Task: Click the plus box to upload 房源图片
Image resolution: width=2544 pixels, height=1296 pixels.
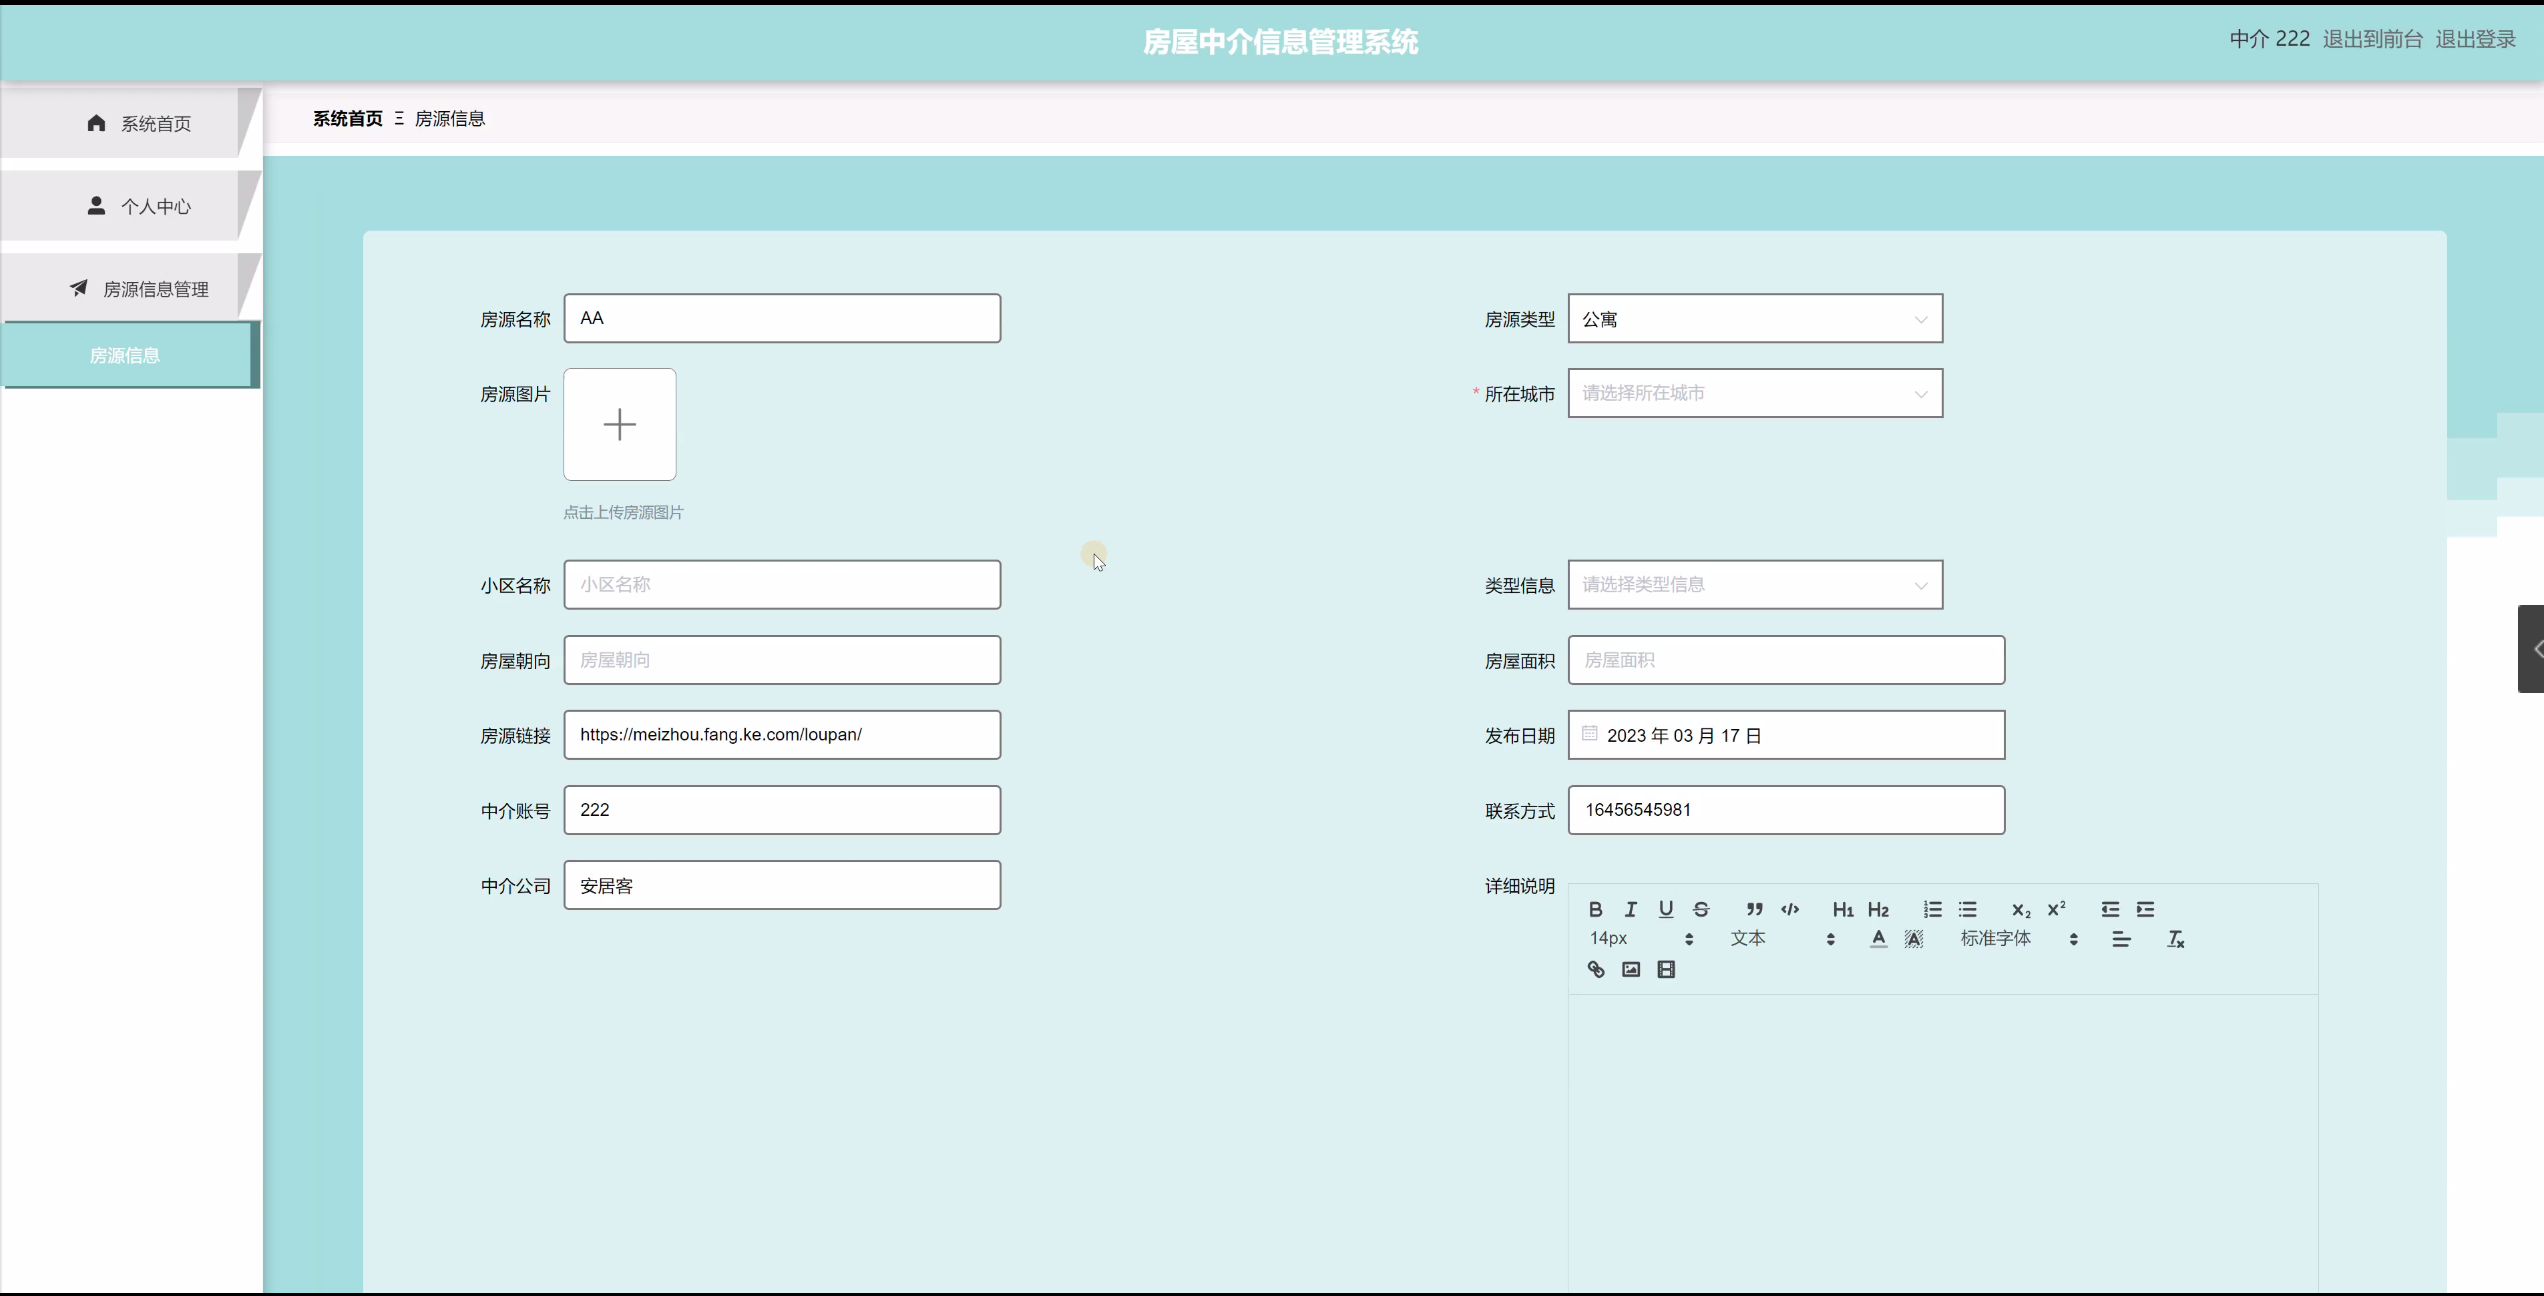Action: click(x=619, y=424)
